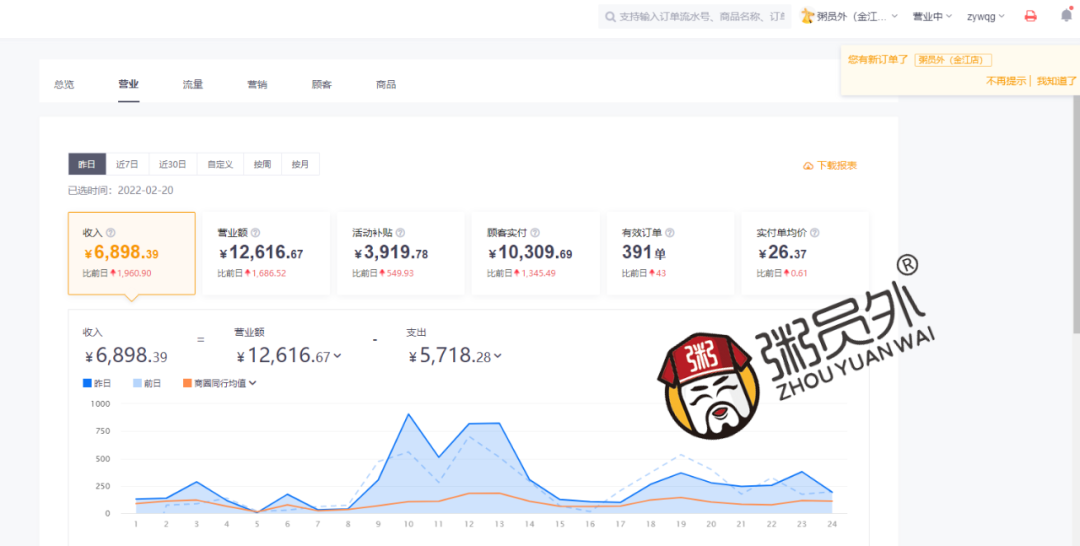
Task: Select the 实付单均价 summary card
Action: [x=805, y=253]
